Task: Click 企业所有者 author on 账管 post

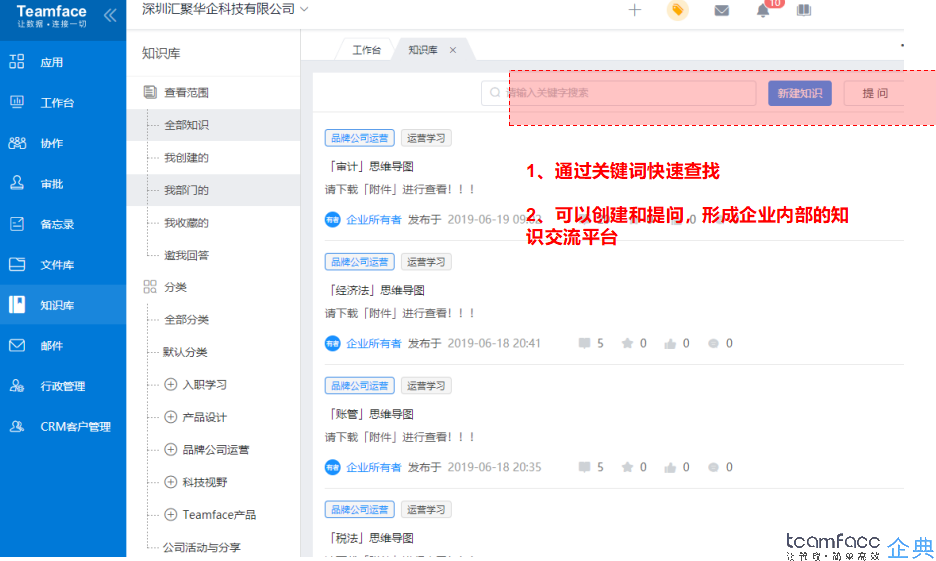Action: tap(374, 467)
